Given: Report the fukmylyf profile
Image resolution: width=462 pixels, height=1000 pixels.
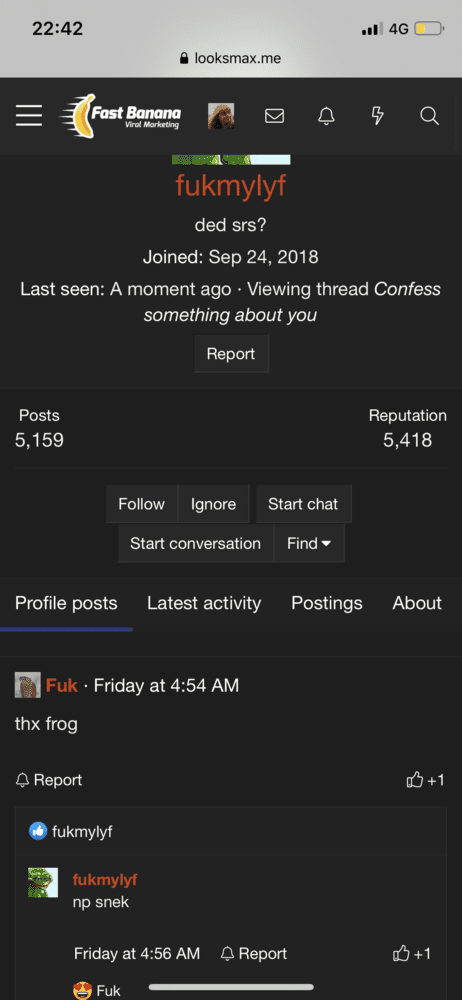Looking at the screenshot, I should point(231,354).
